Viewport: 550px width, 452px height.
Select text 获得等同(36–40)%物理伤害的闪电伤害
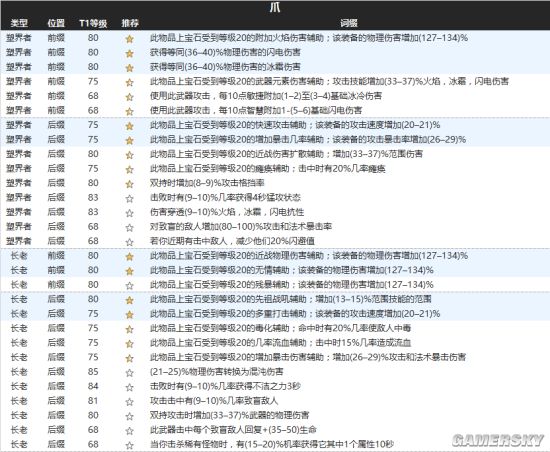pyautogui.click(x=225, y=52)
